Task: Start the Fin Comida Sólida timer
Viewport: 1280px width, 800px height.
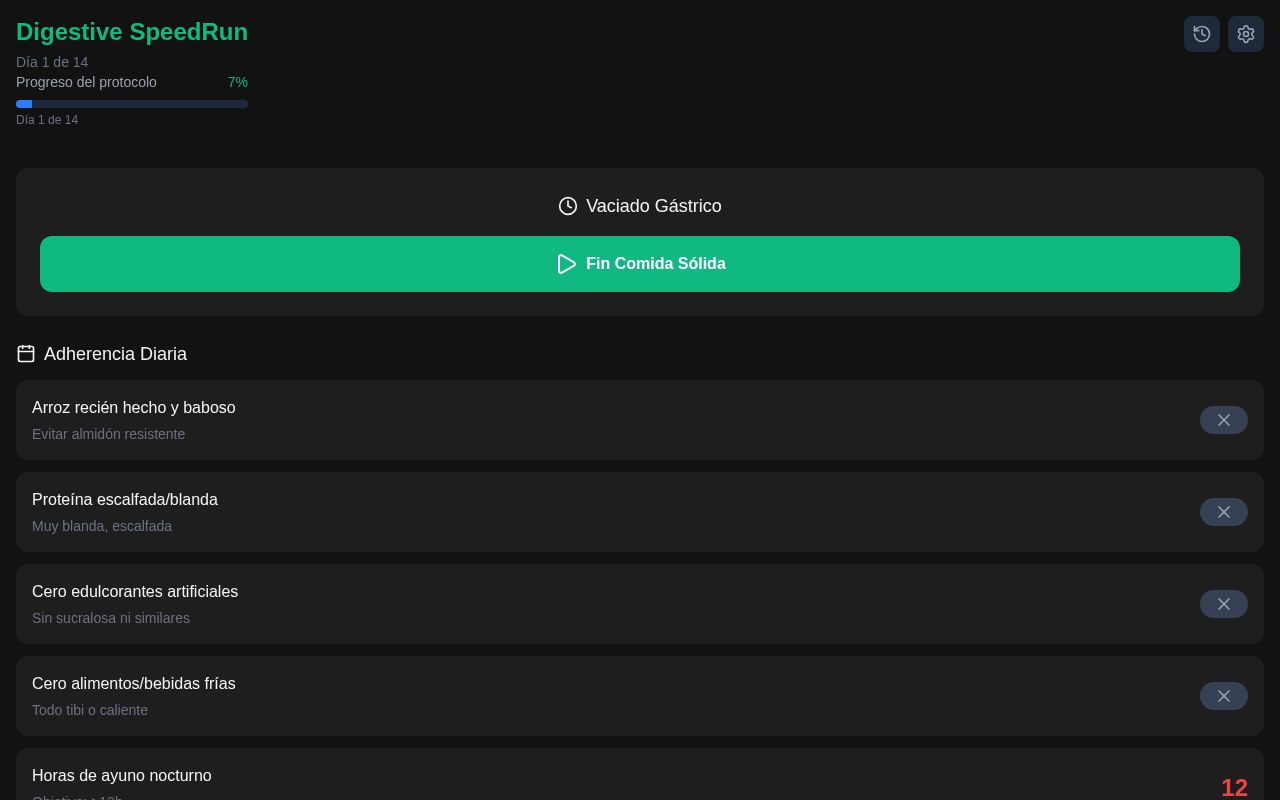Action: pyautogui.click(x=640, y=264)
